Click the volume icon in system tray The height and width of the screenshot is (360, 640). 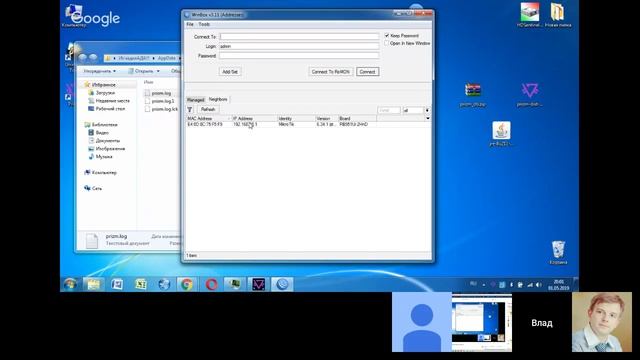[x=539, y=284]
